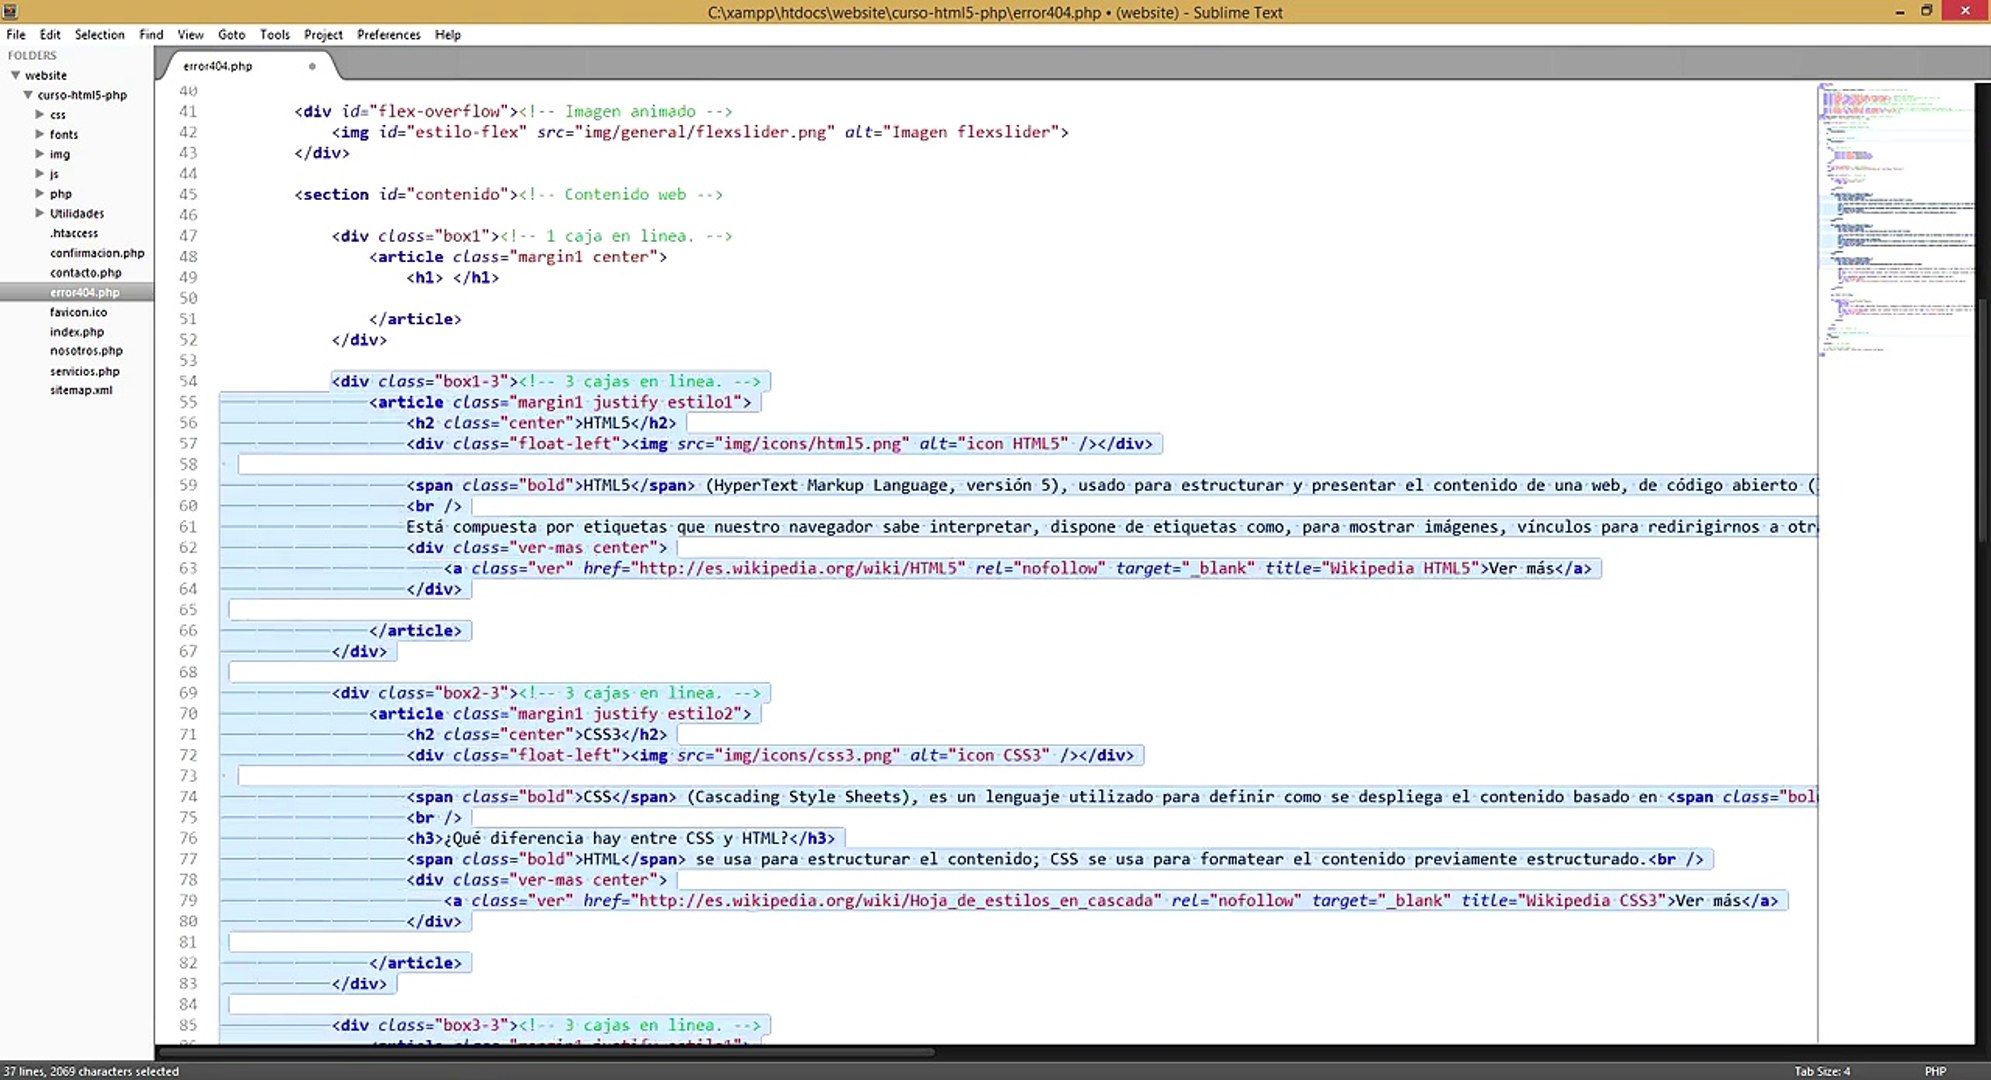Expand the Utilidades folder arrow
The image size is (1991, 1080).
(40, 213)
